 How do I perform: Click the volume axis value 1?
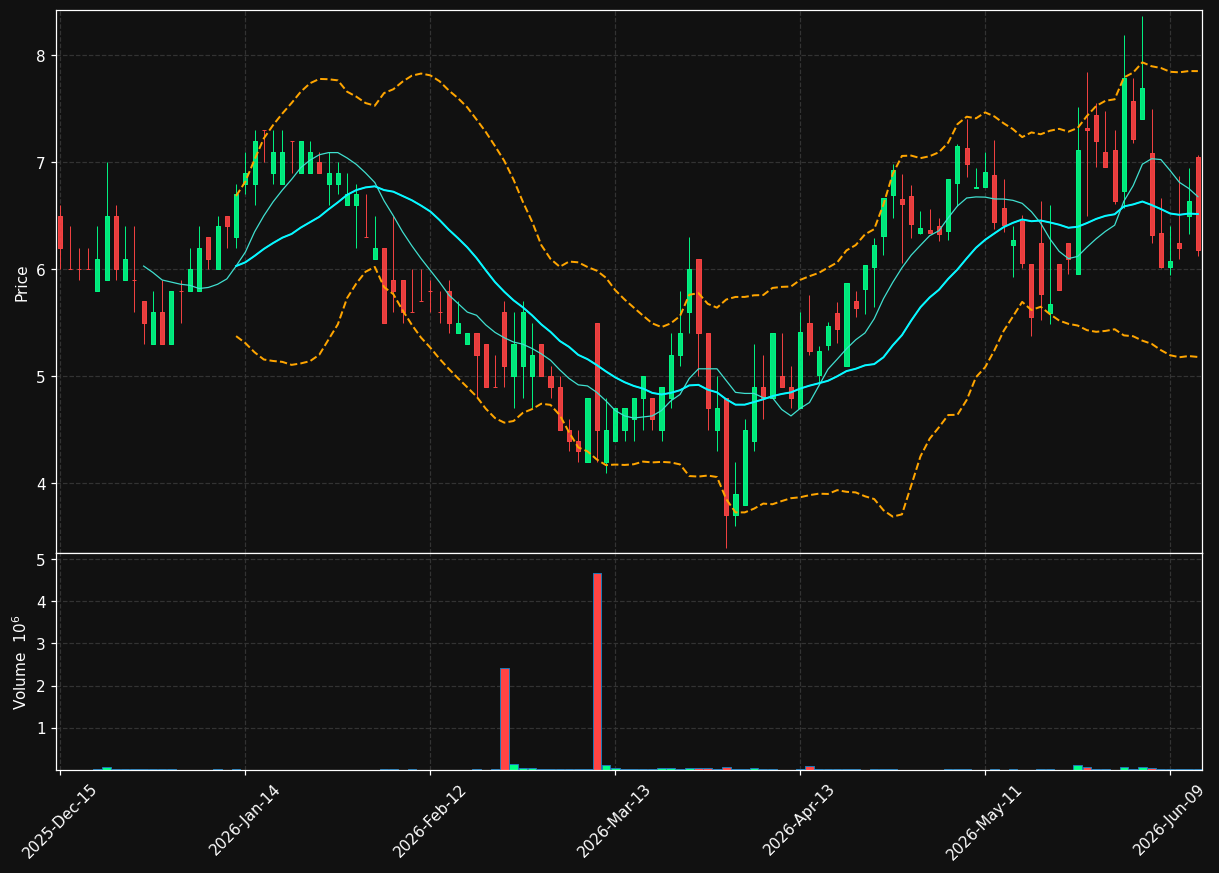pos(42,728)
